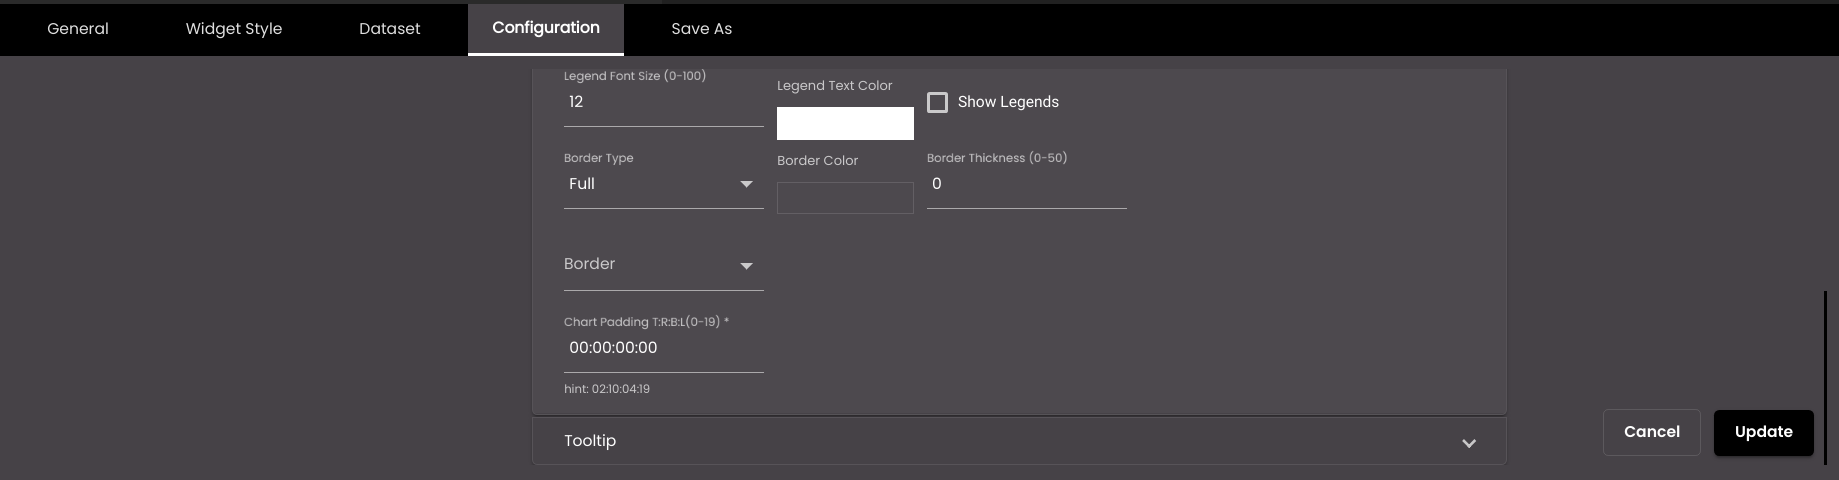Click the Tooltip chevron arrow
Image resolution: width=1839 pixels, height=480 pixels.
coord(1469,443)
